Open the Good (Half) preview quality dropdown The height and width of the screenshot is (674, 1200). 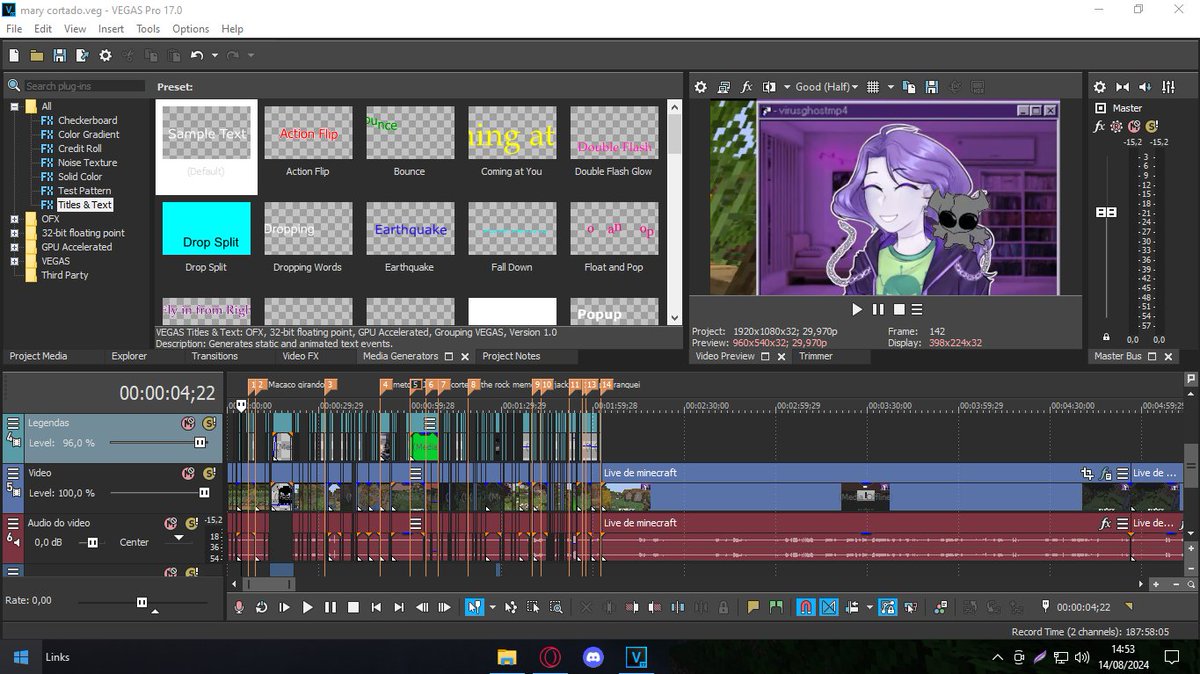click(827, 87)
